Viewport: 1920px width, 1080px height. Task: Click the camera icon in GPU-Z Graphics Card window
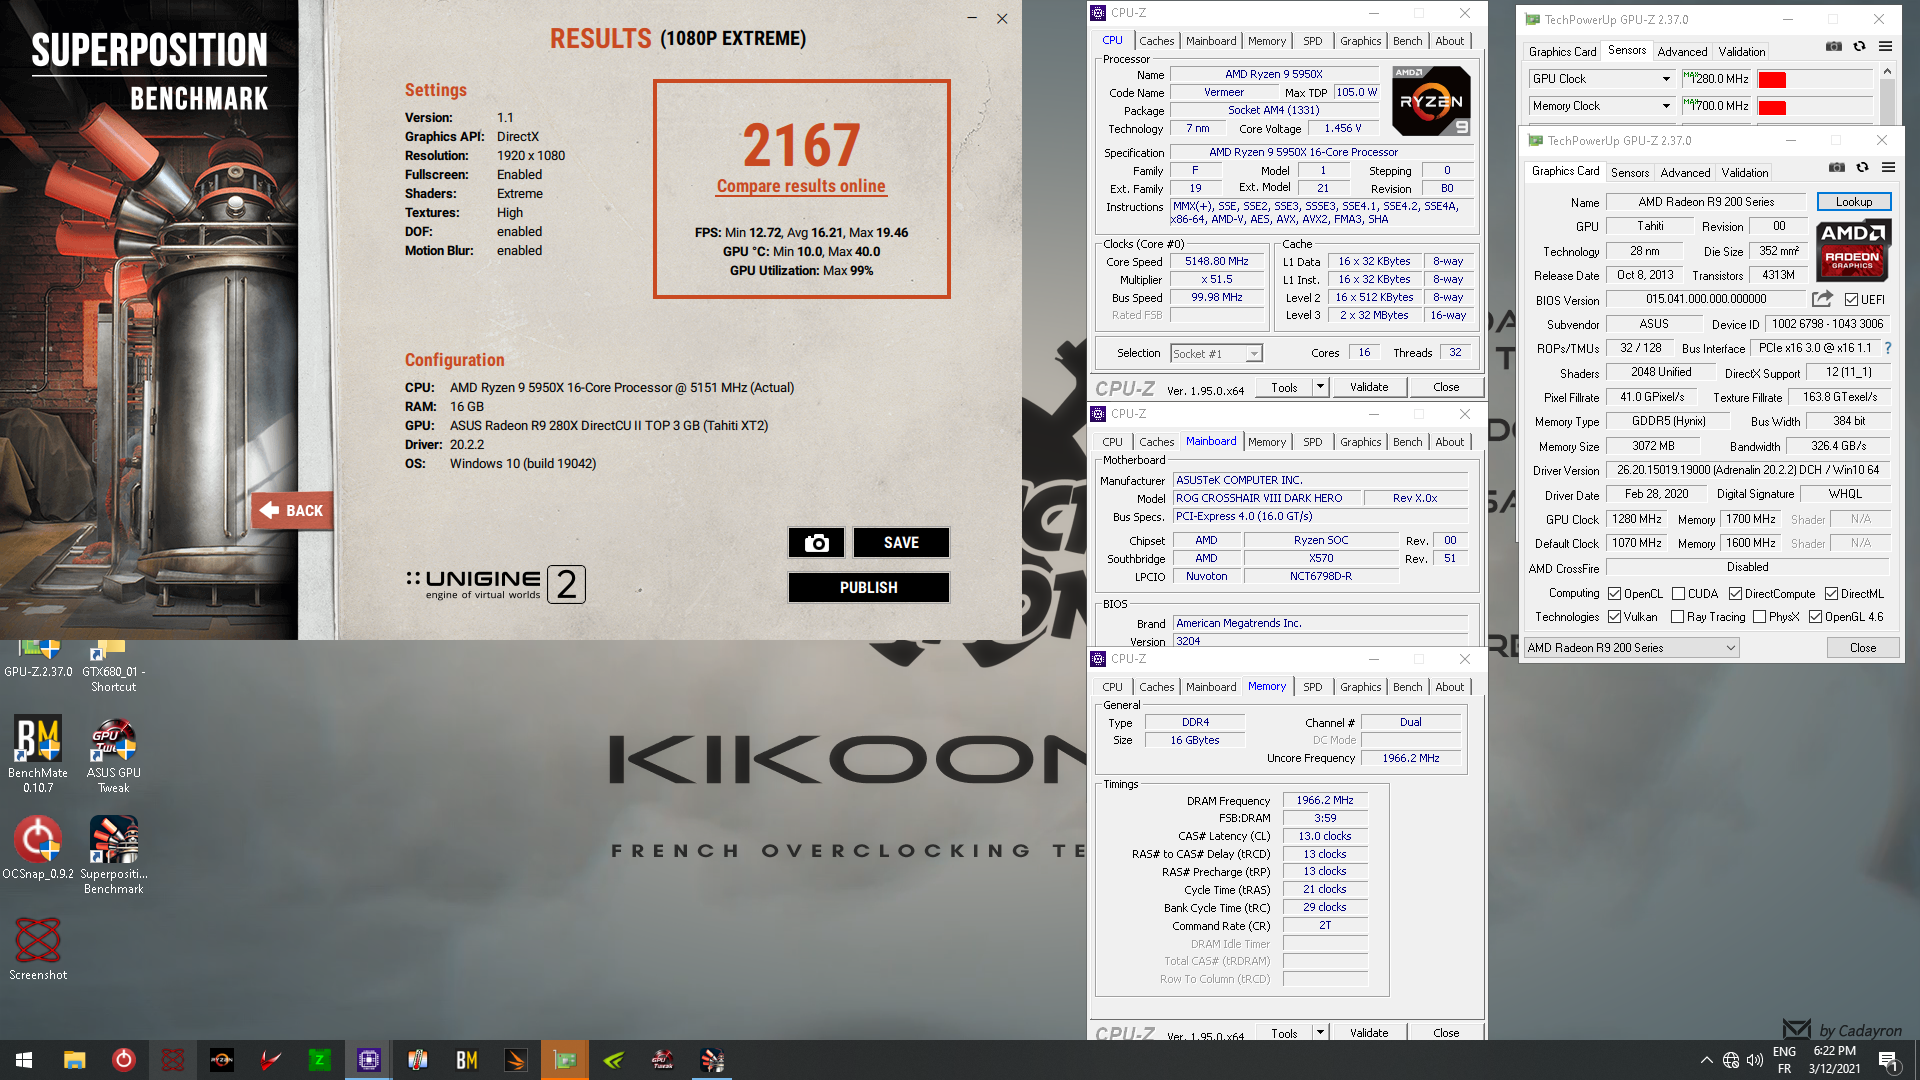1837,167
